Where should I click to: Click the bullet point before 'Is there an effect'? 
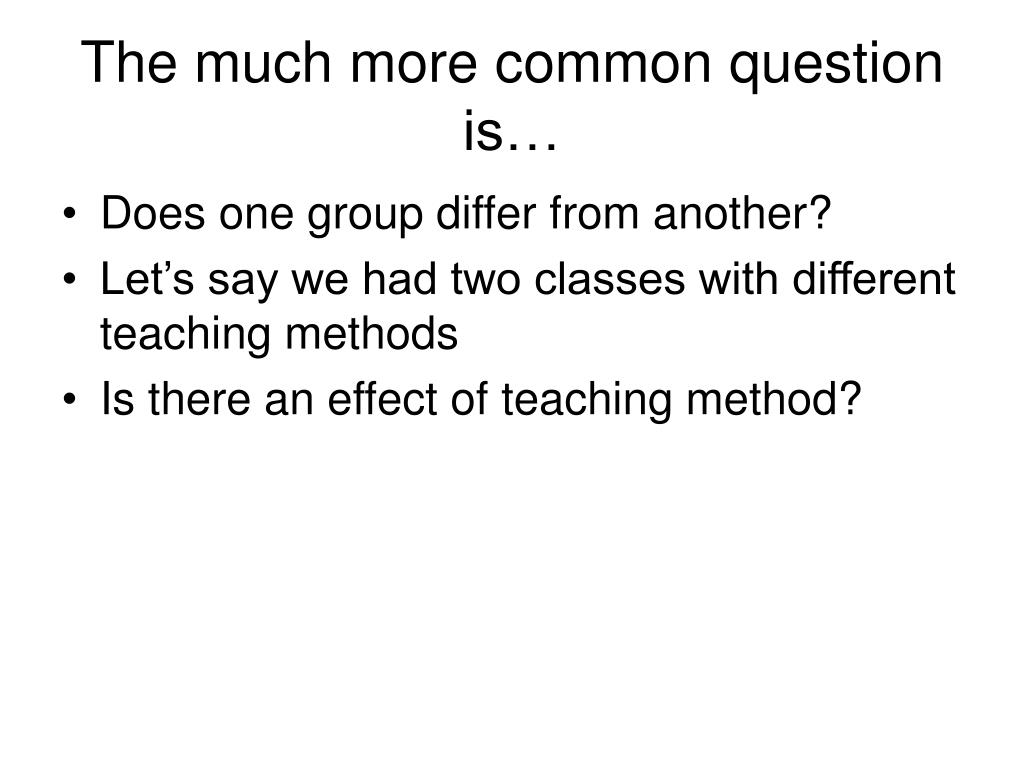pyautogui.click(x=70, y=400)
